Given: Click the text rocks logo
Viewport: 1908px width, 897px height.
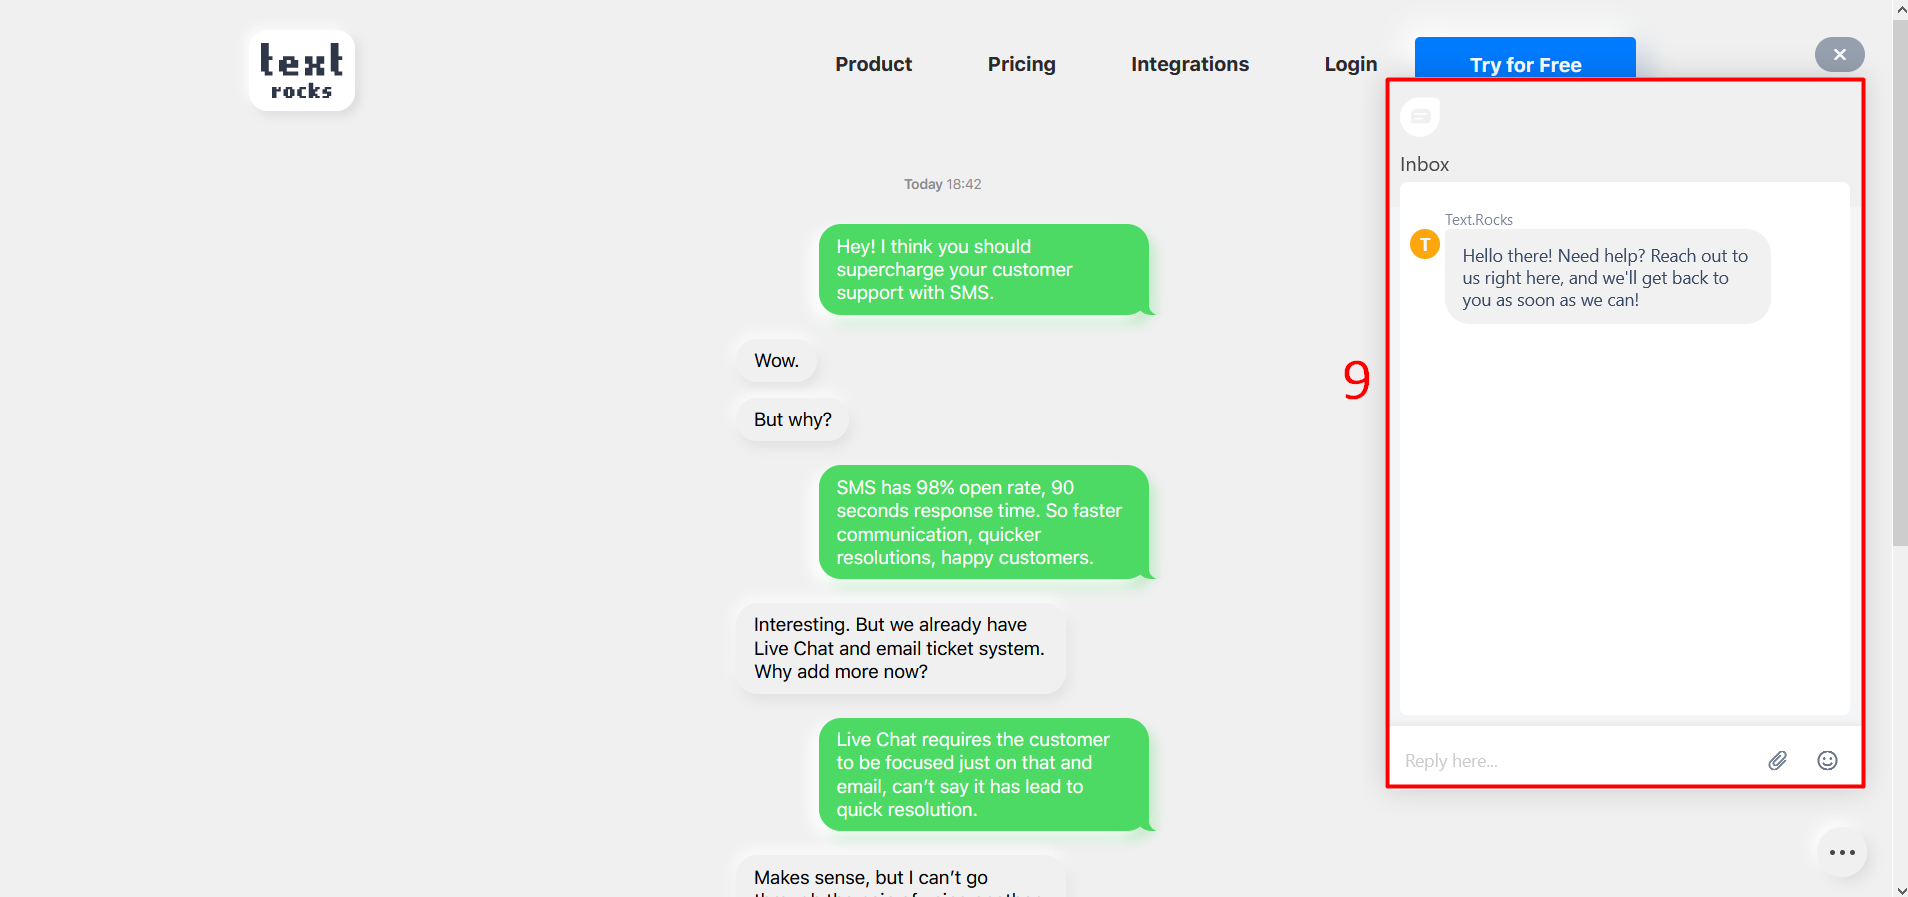Looking at the screenshot, I should [x=302, y=71].
